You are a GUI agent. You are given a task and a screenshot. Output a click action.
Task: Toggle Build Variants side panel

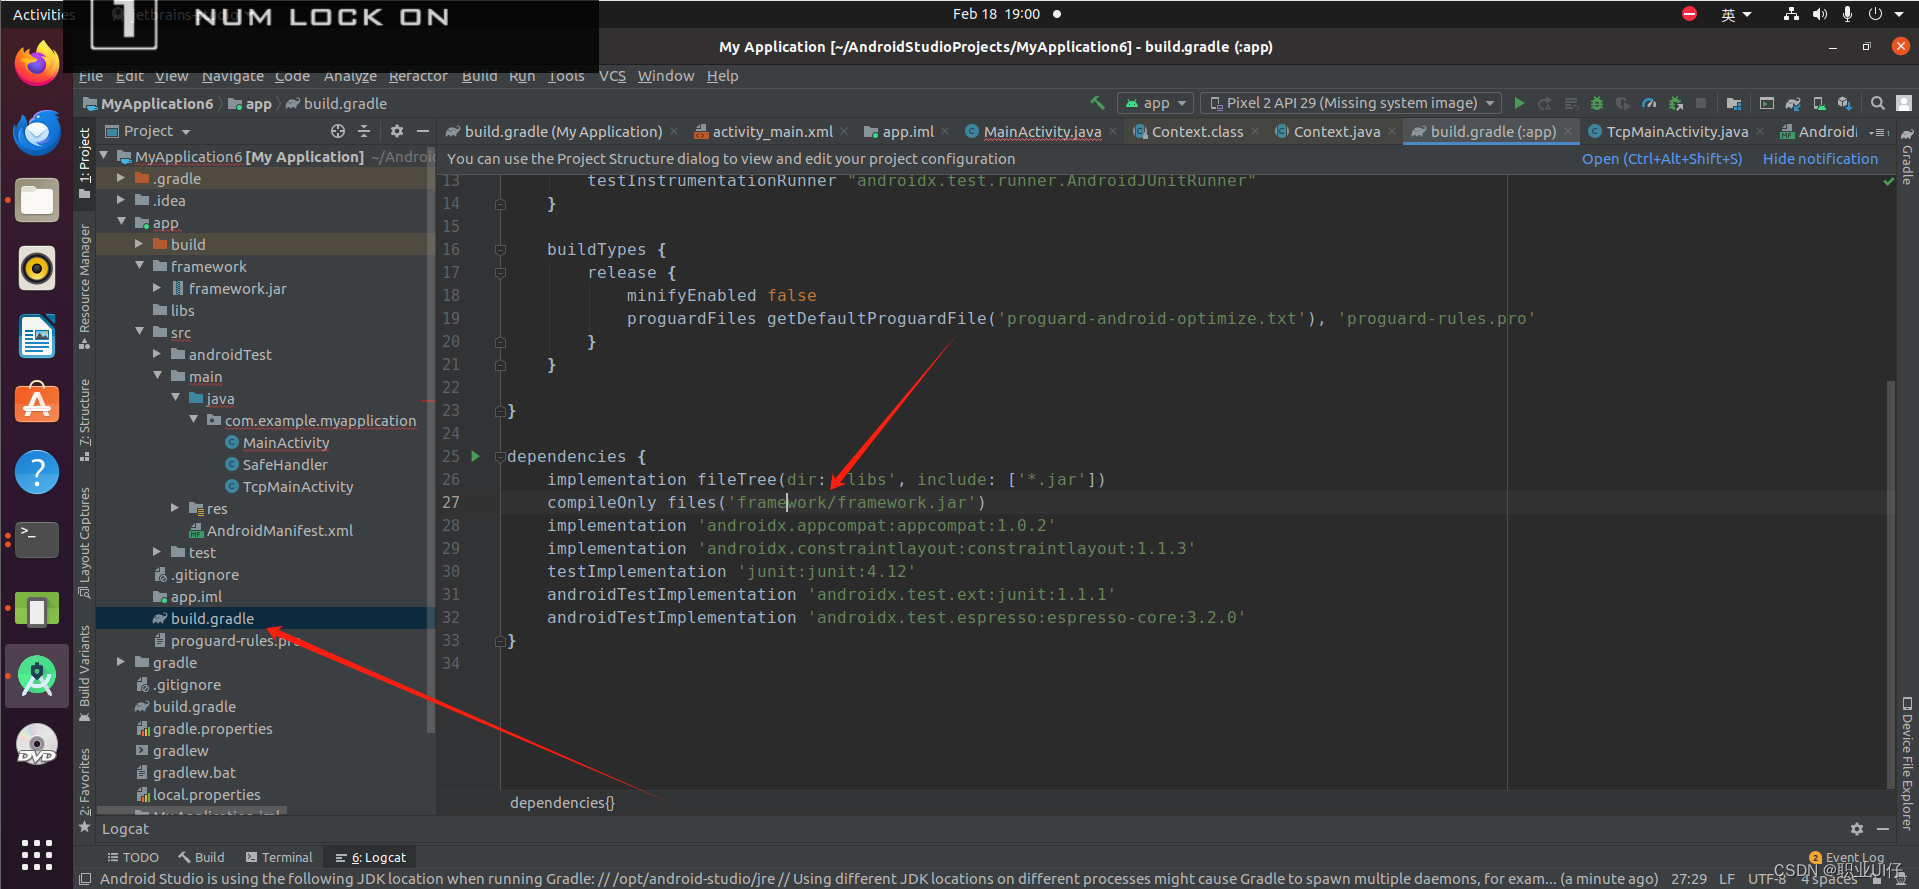click(85, 673)
